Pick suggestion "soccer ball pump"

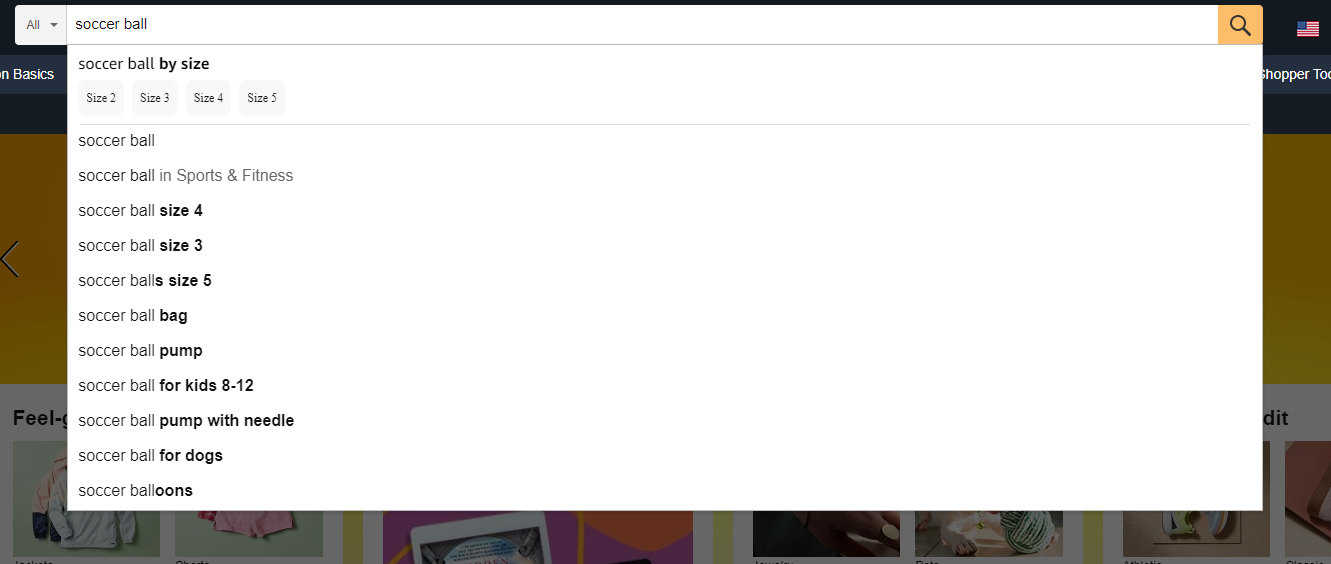[x=665, y=351]
